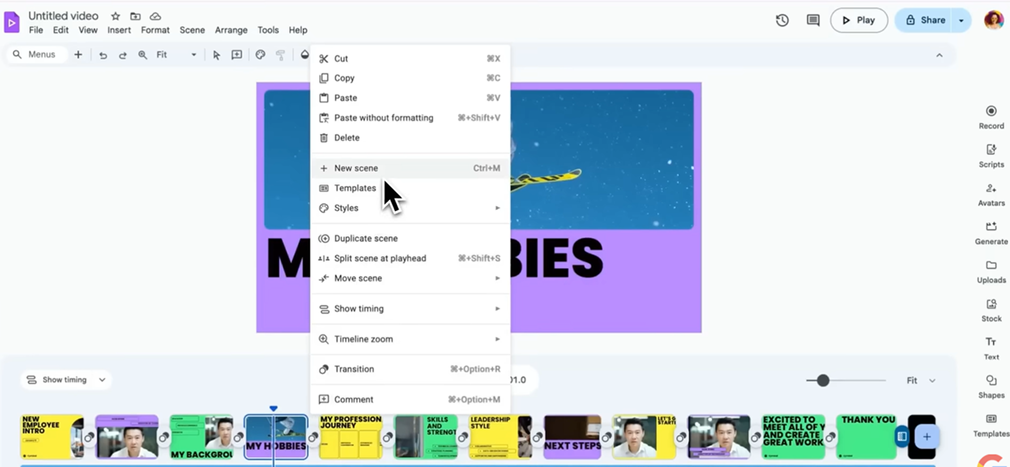Viewport: 1010px width, 467px height.
Task: Select the Leadership Style scene thumbnail
Action: 500,437
